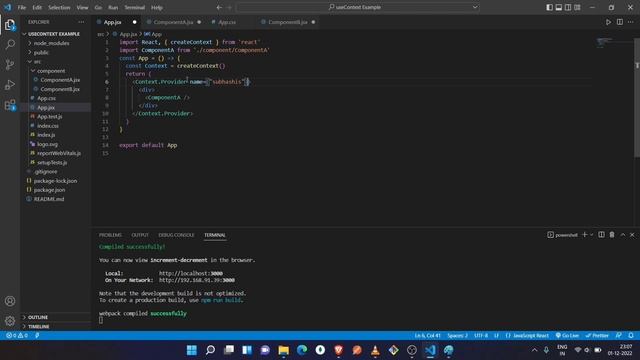Image resolution: width=640 pixels, height=360 pixels.
Task: Click the Run Code play icon
Action: pos(608,22)
